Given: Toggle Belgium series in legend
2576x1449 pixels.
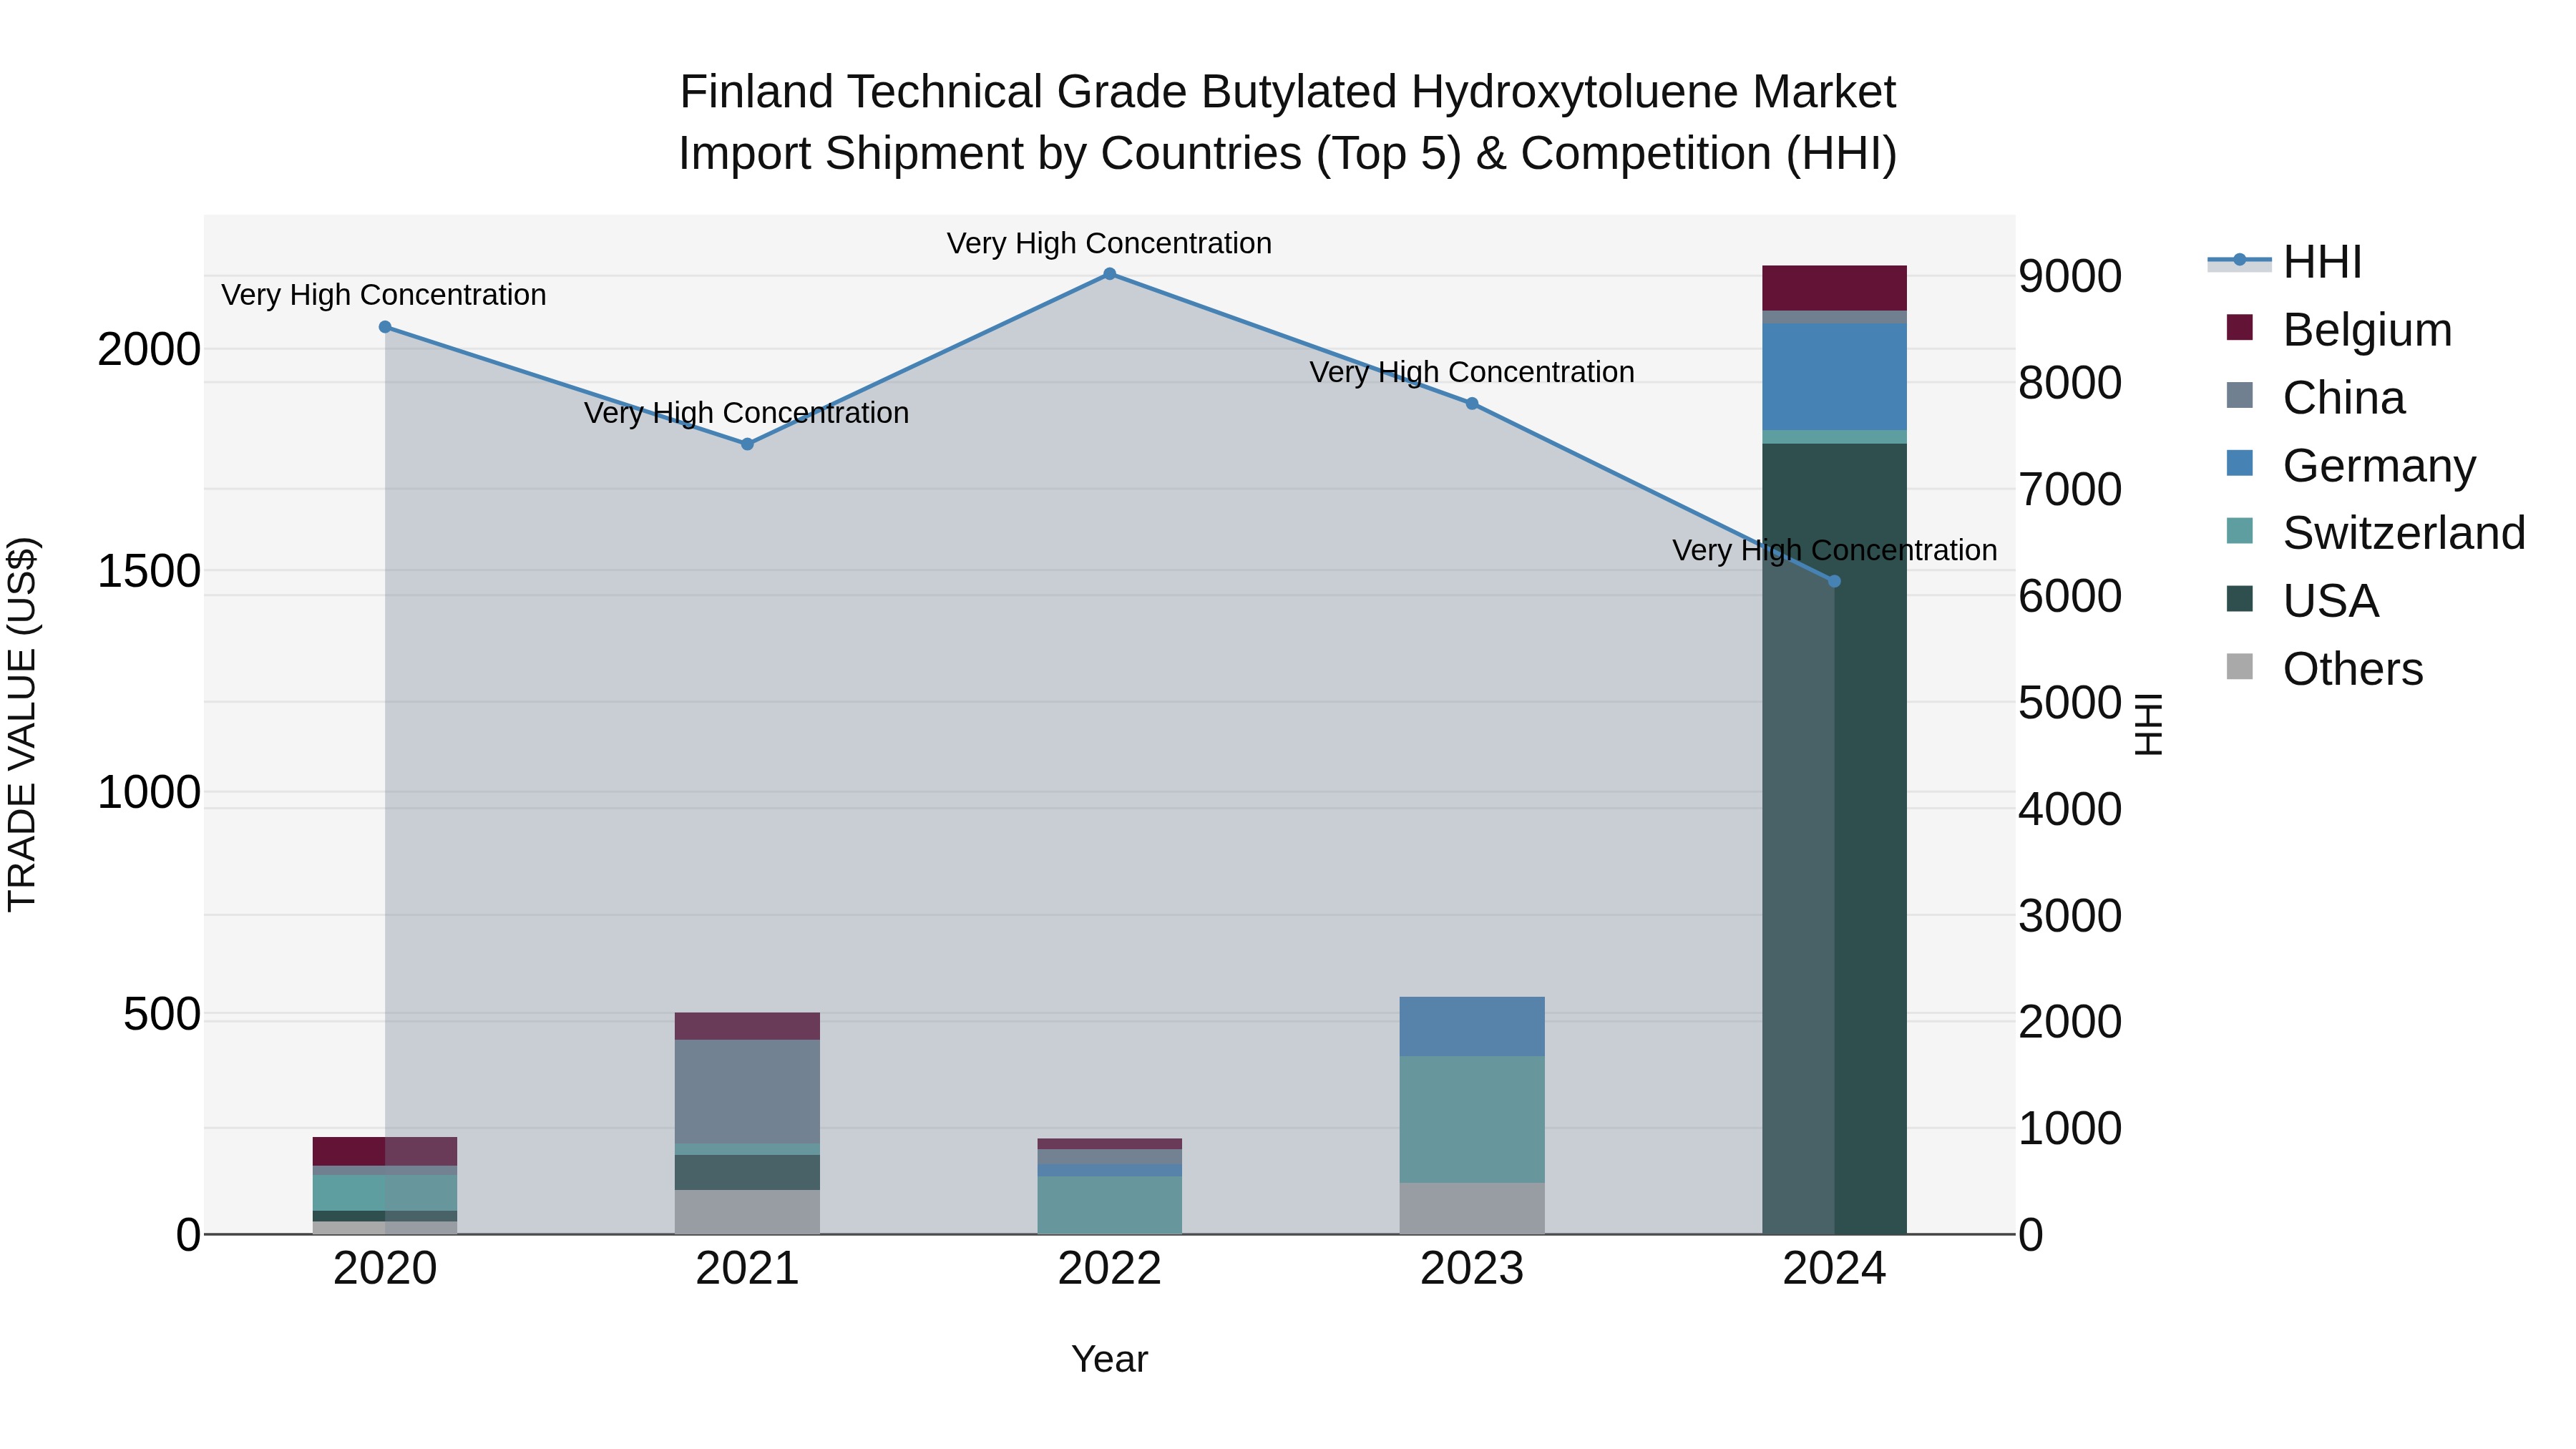Looking at the screenshot, I should click(2339, 329).
